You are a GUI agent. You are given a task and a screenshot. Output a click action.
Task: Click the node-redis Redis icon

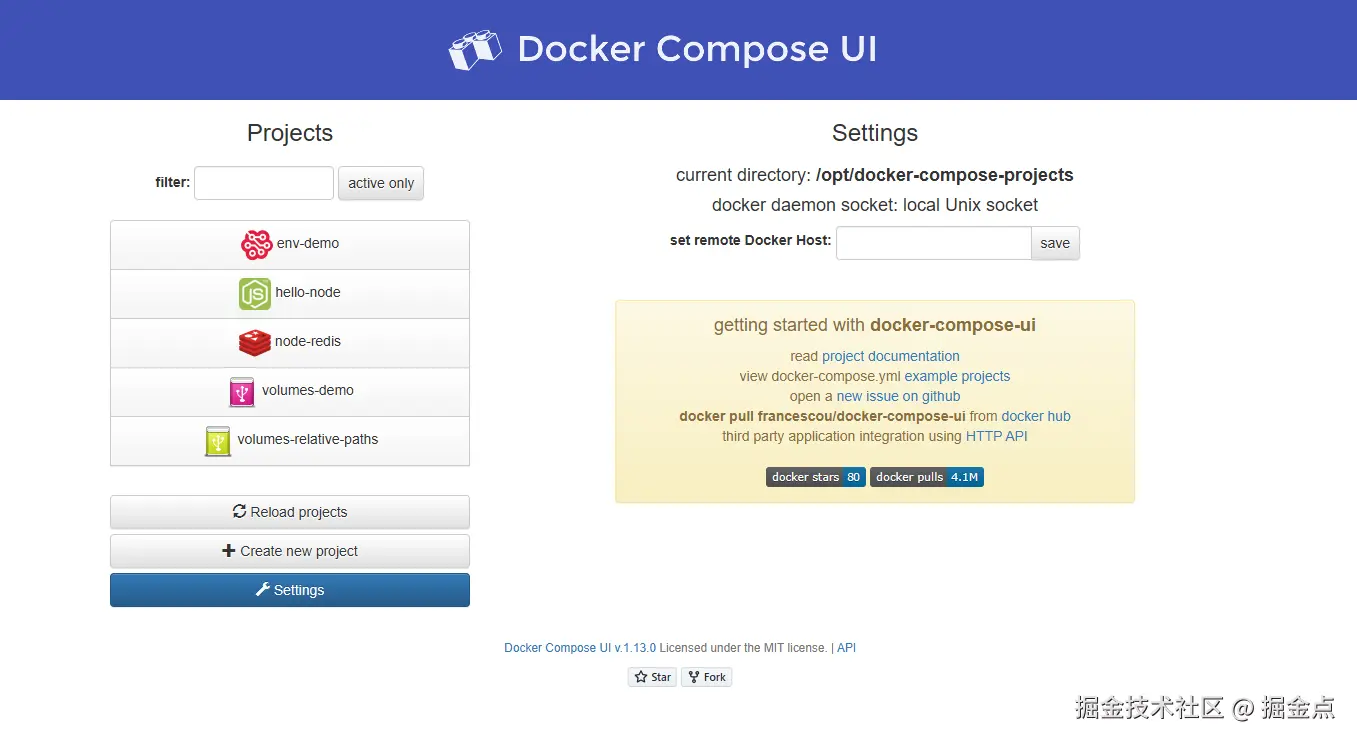[255, 342]
